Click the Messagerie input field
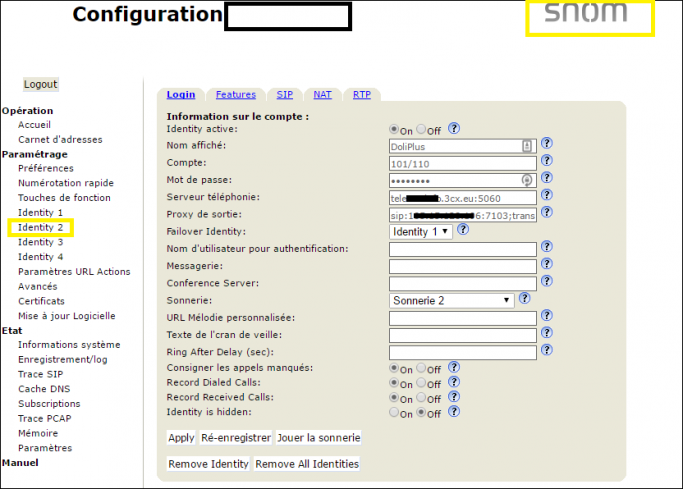This screenshot has width=683, height=489. [x=463, y=266]
